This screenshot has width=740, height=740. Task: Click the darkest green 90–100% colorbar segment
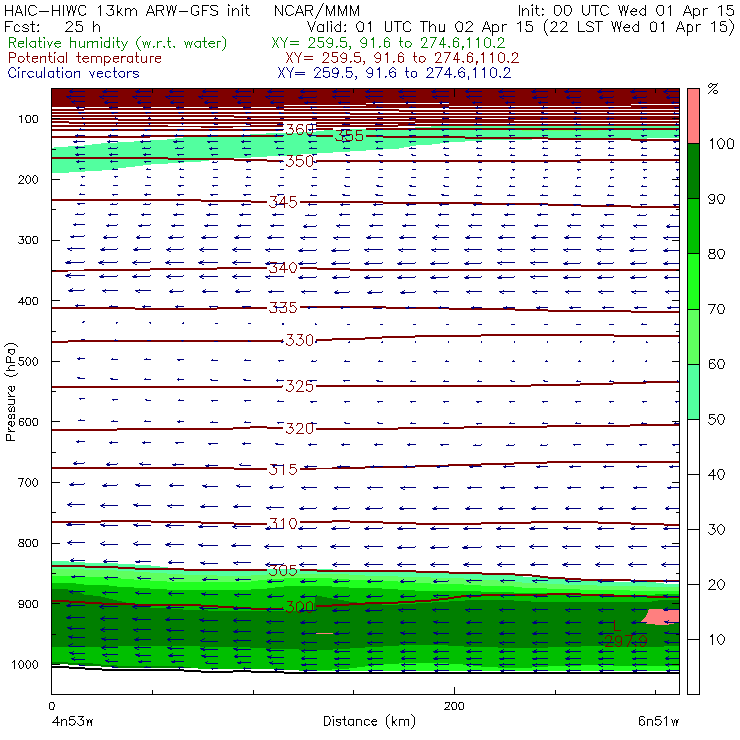click(693, 171)
